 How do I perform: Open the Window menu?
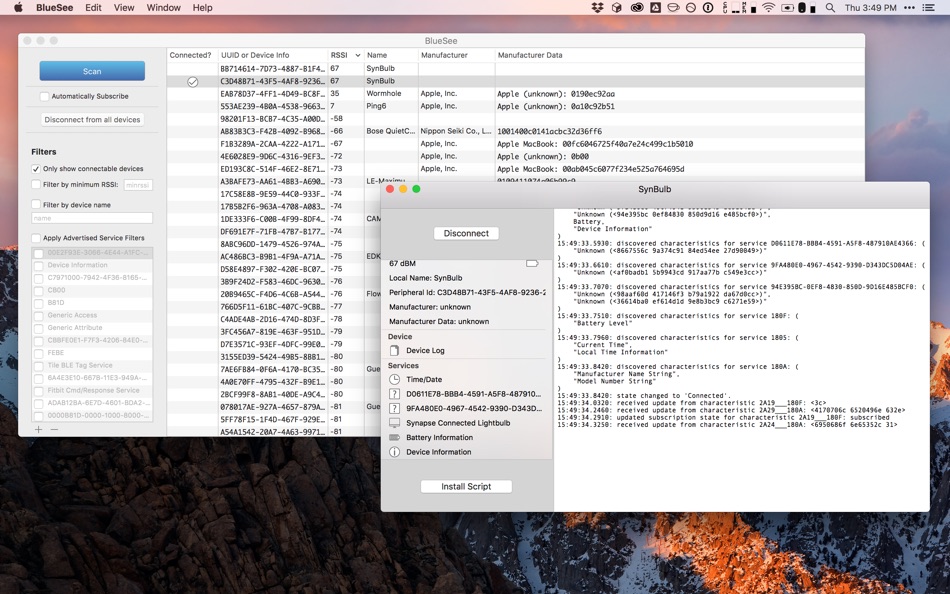[163, 8]
